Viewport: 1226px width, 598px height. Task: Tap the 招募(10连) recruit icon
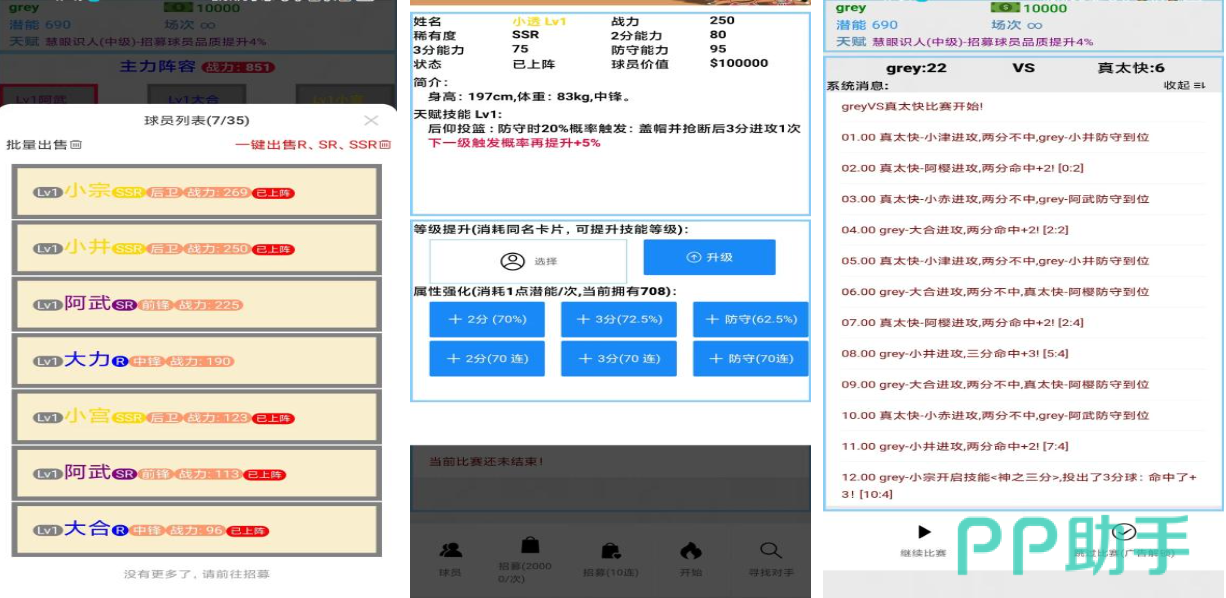pos(610,550)
